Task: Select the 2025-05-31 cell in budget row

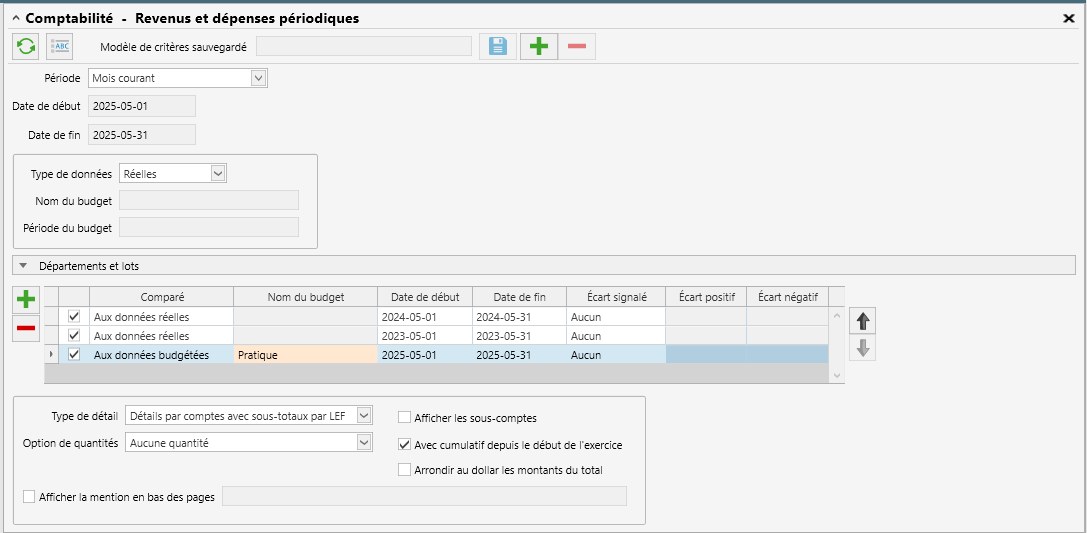Action: 520,354
